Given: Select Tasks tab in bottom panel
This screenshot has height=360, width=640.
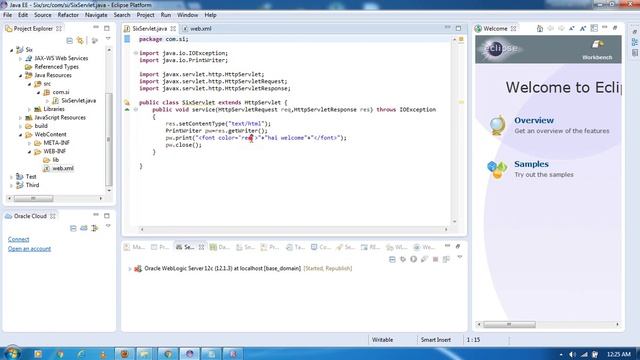Looking at the screenshot, I should click(296, 247).
